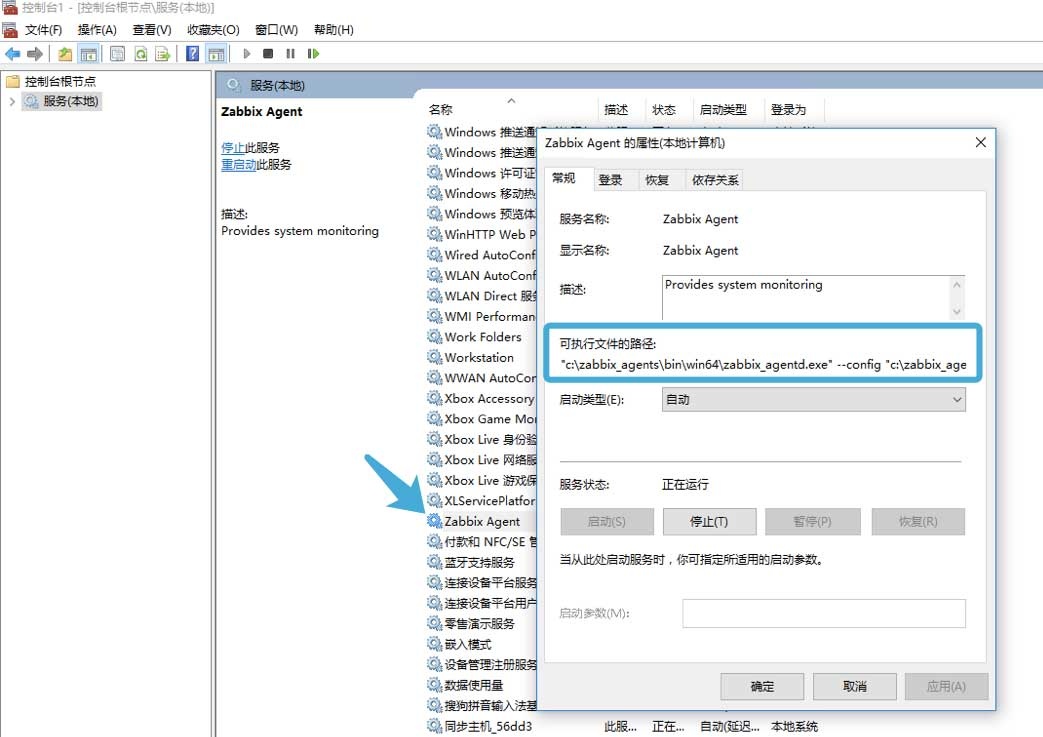
Task: Open the 启动类型 combo box set to 自动
Action: [814, 400]
